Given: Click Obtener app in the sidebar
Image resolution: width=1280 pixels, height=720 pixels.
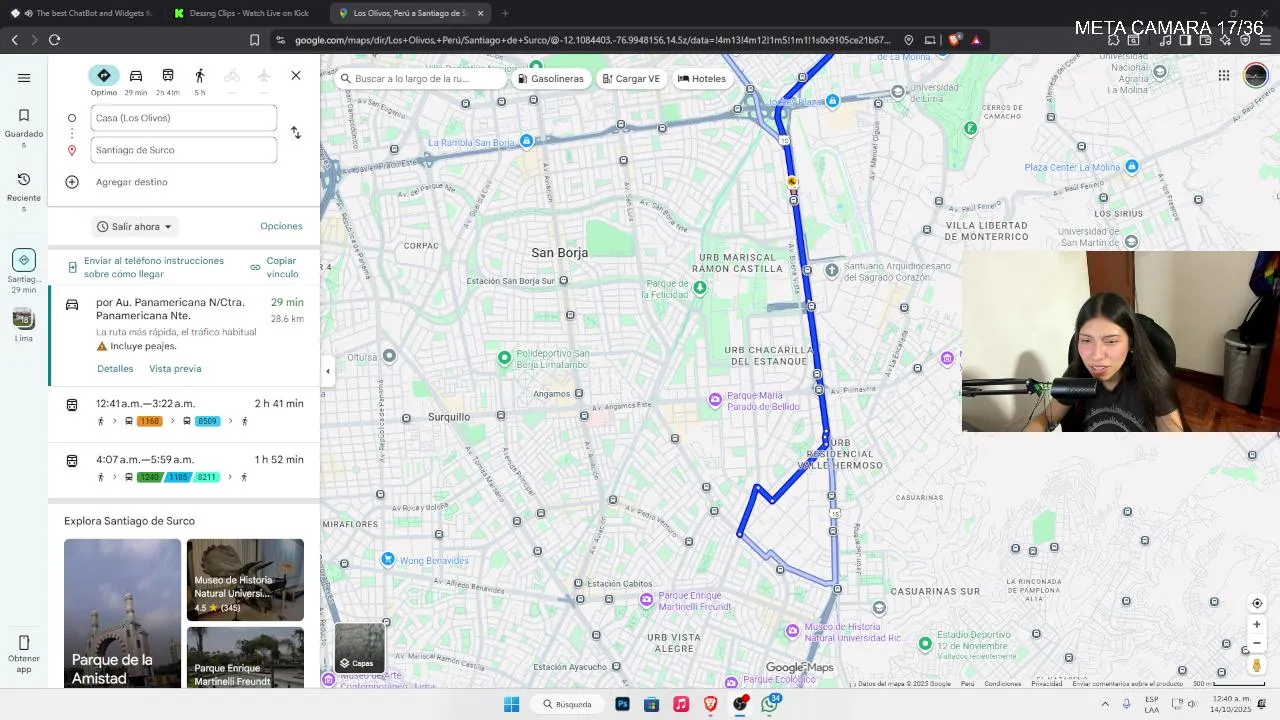Looking at the screenshot, I should pos(24,654).
